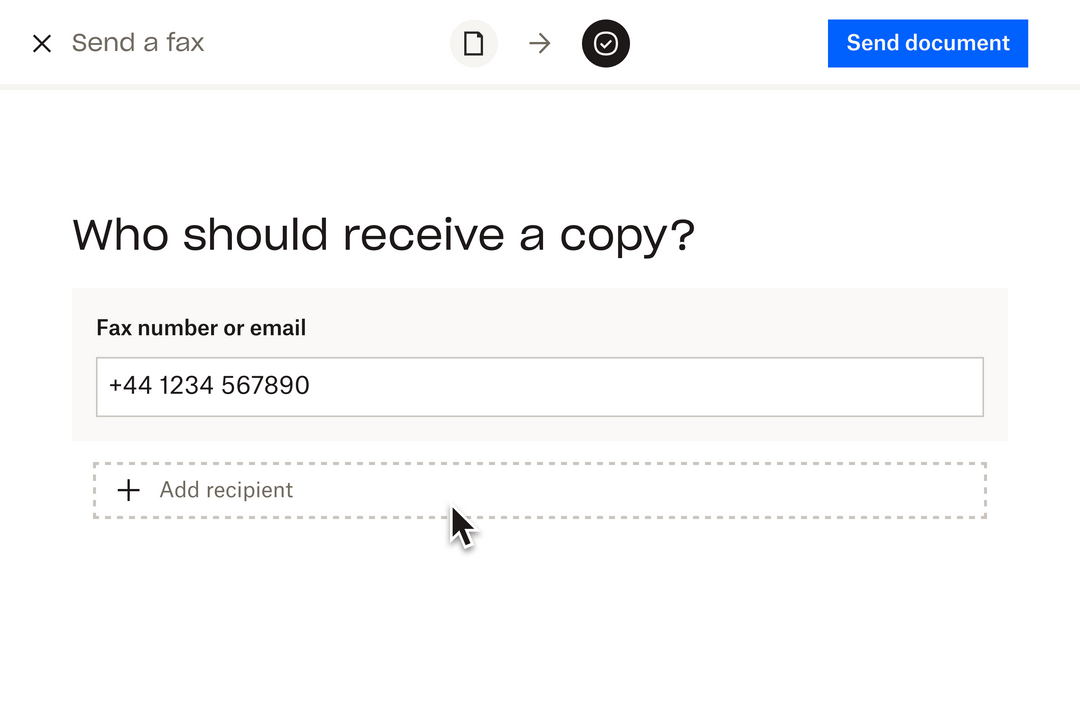Click the arrow icon between wizard steps
This screenshot has height=720, width=1080.
click(539, 43)
